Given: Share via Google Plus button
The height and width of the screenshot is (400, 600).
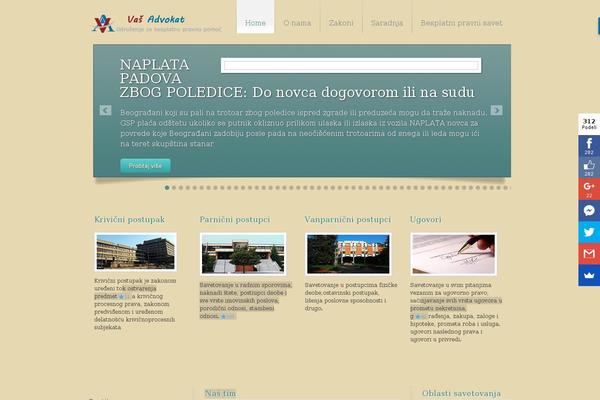Looking at the screenshot, I should tap(589, 189).
